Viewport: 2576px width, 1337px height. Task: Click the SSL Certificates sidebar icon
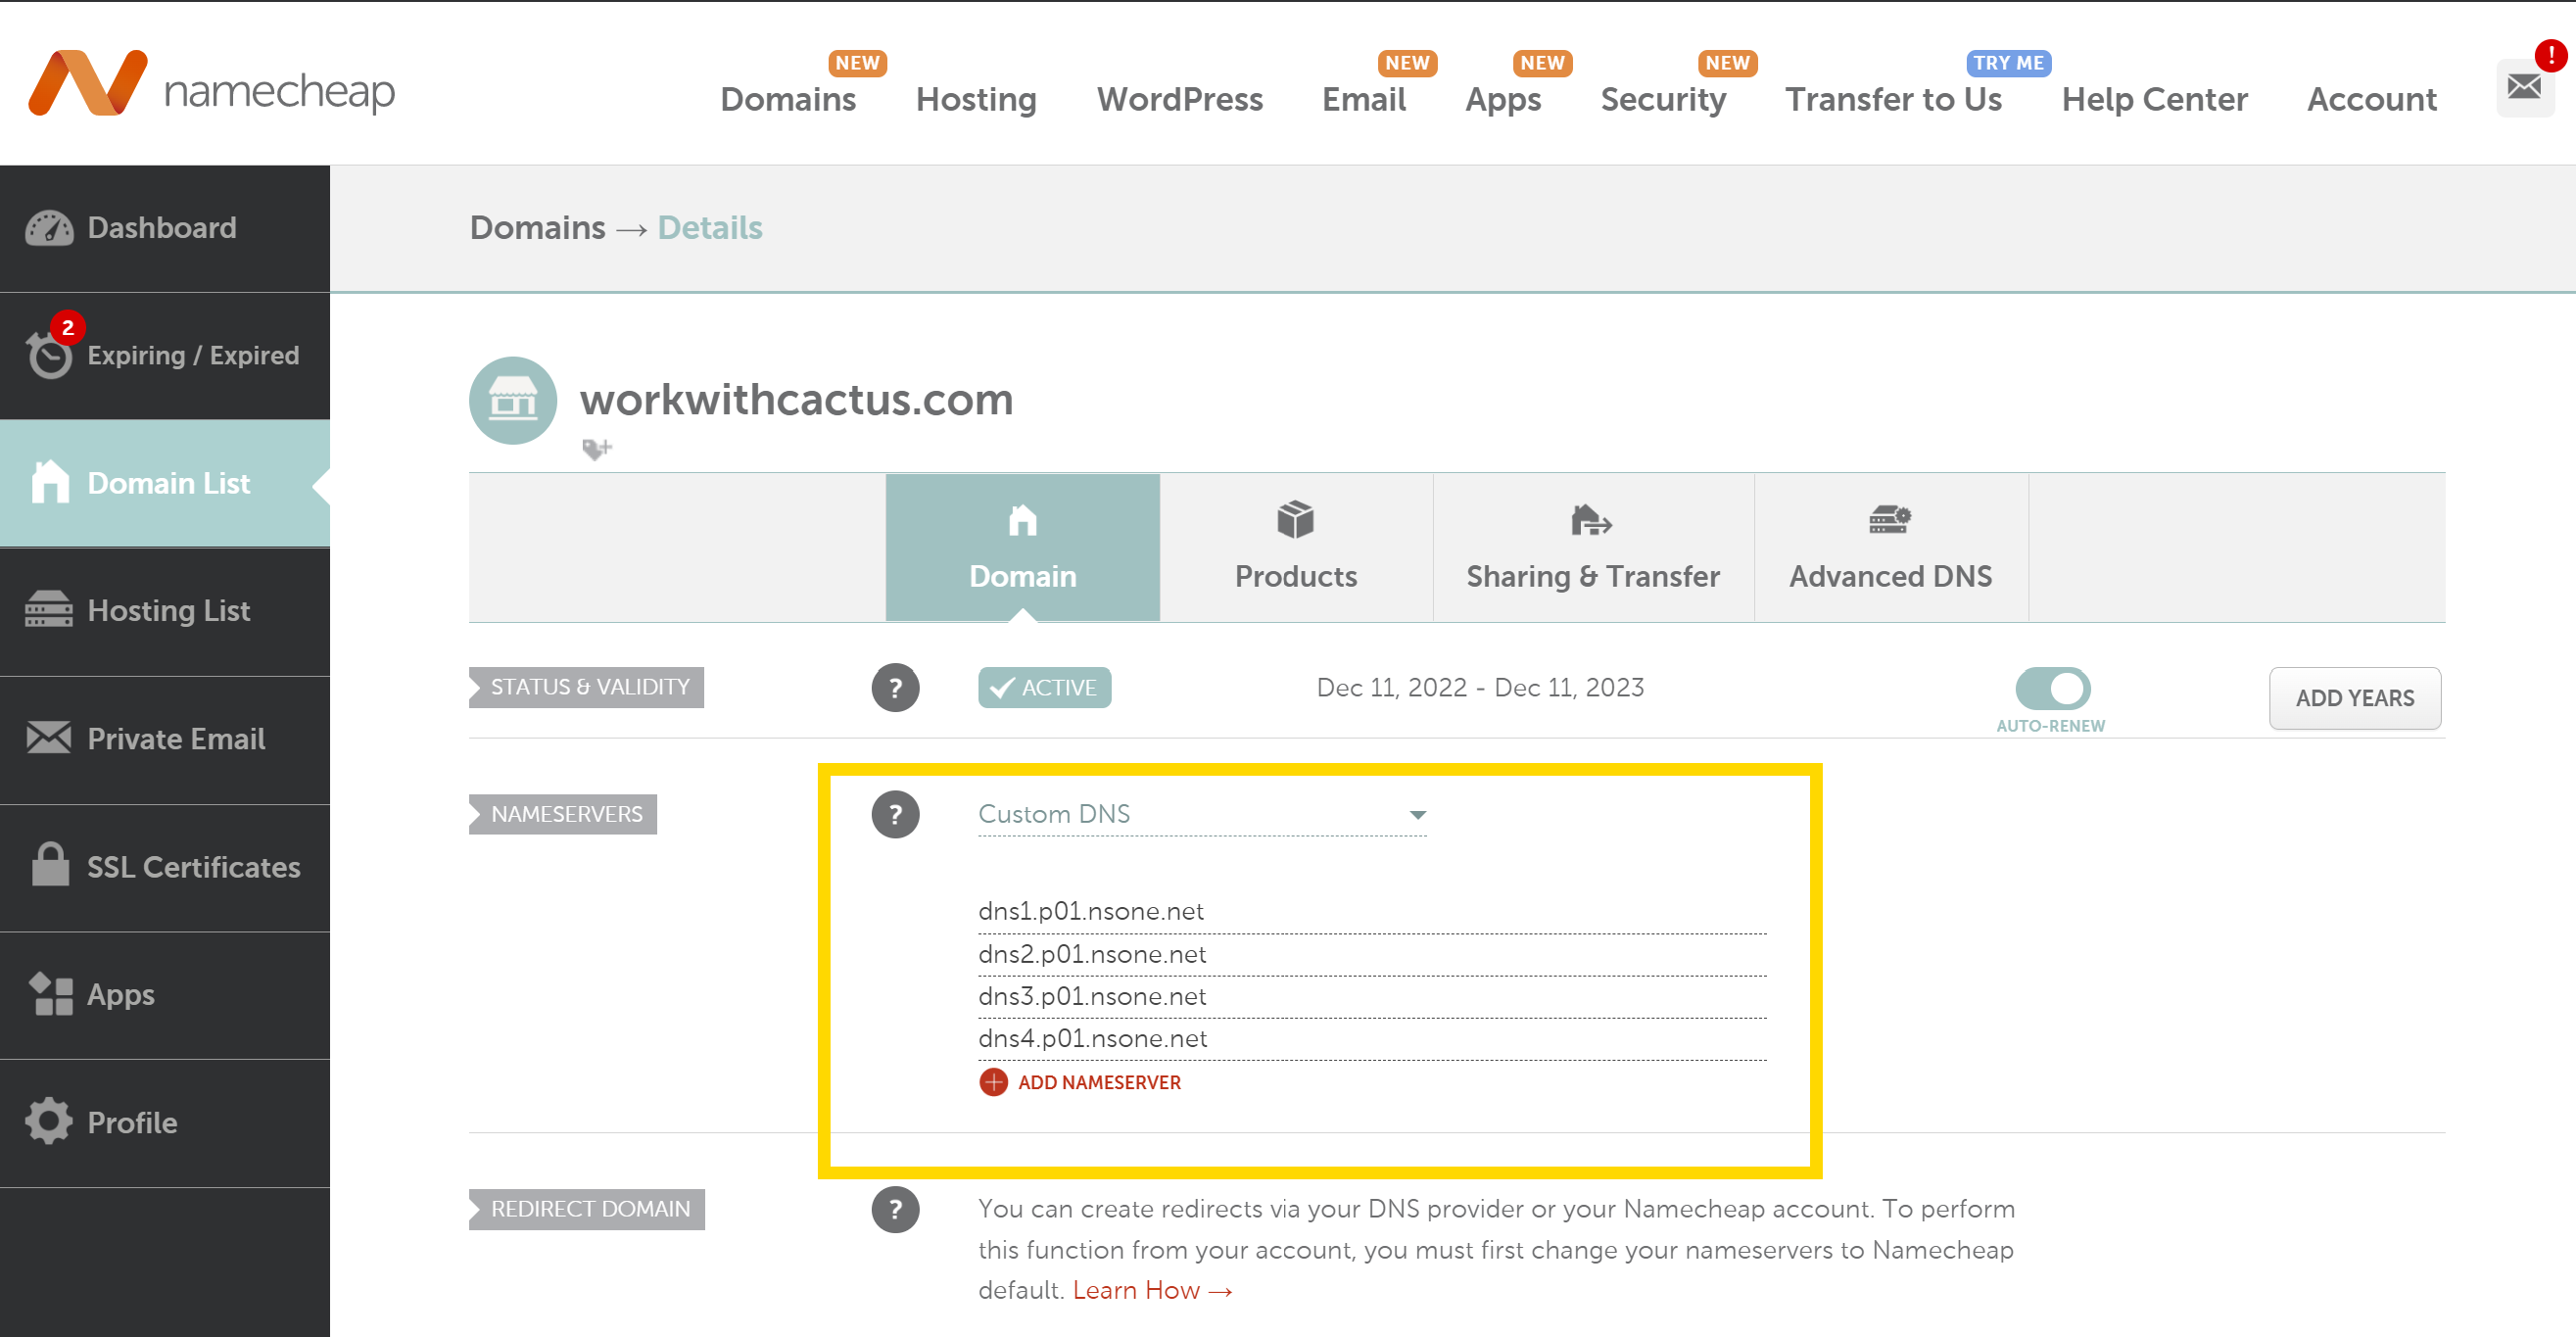pyautogui.click(x=53, y=867)
